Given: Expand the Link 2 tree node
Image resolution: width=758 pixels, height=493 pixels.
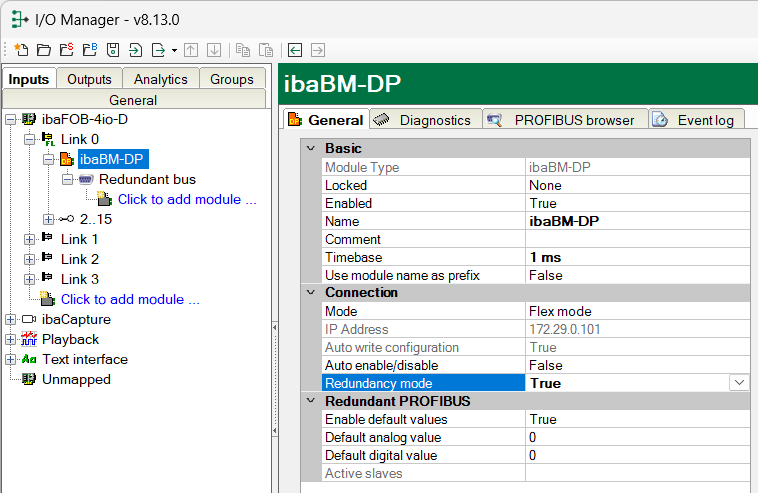Looking at the screenshot, I should (29, 260).
